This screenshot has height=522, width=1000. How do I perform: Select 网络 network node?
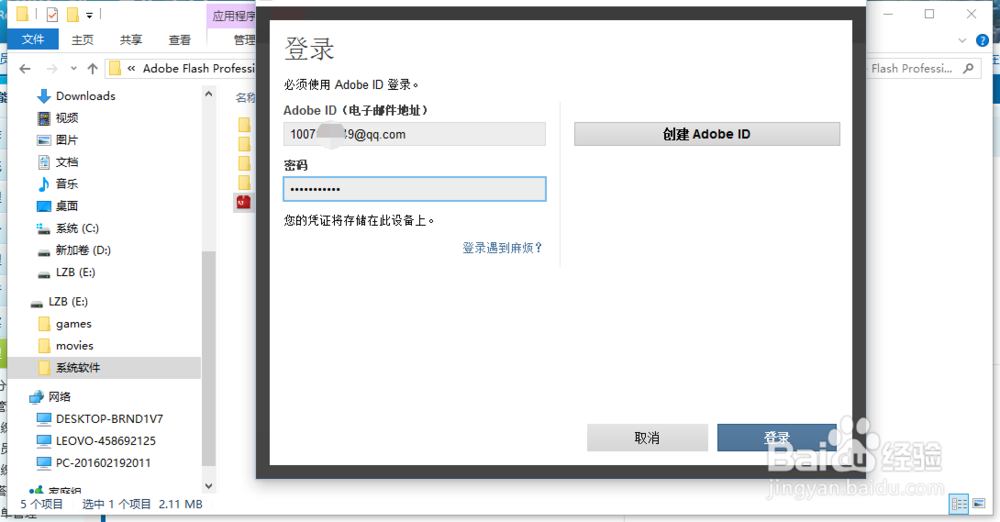tap(59, 397)
